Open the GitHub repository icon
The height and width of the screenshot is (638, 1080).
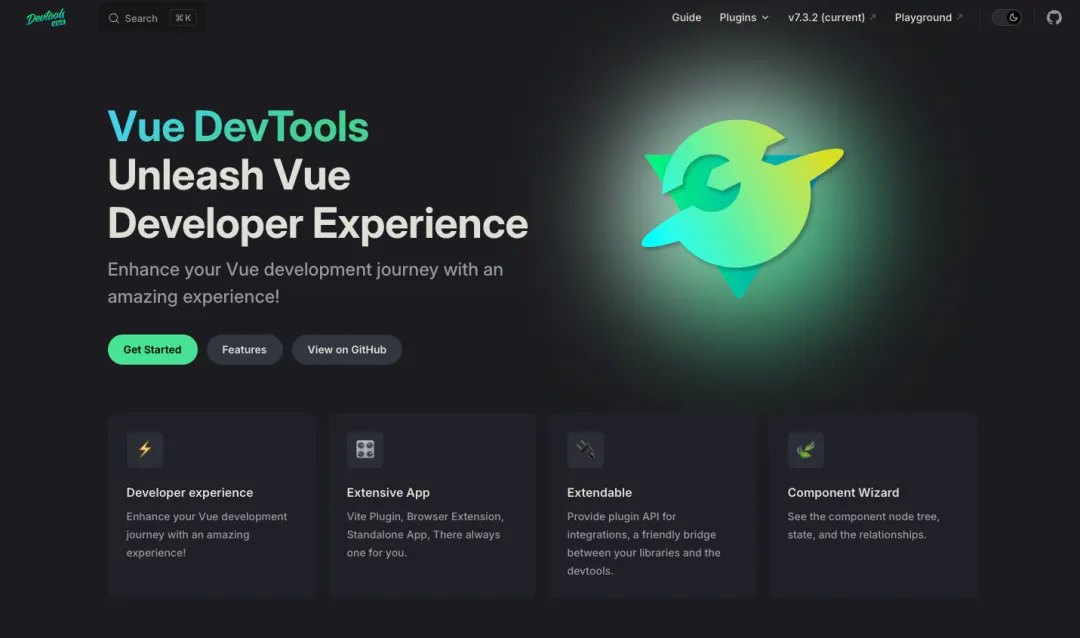pos(1054,17)
